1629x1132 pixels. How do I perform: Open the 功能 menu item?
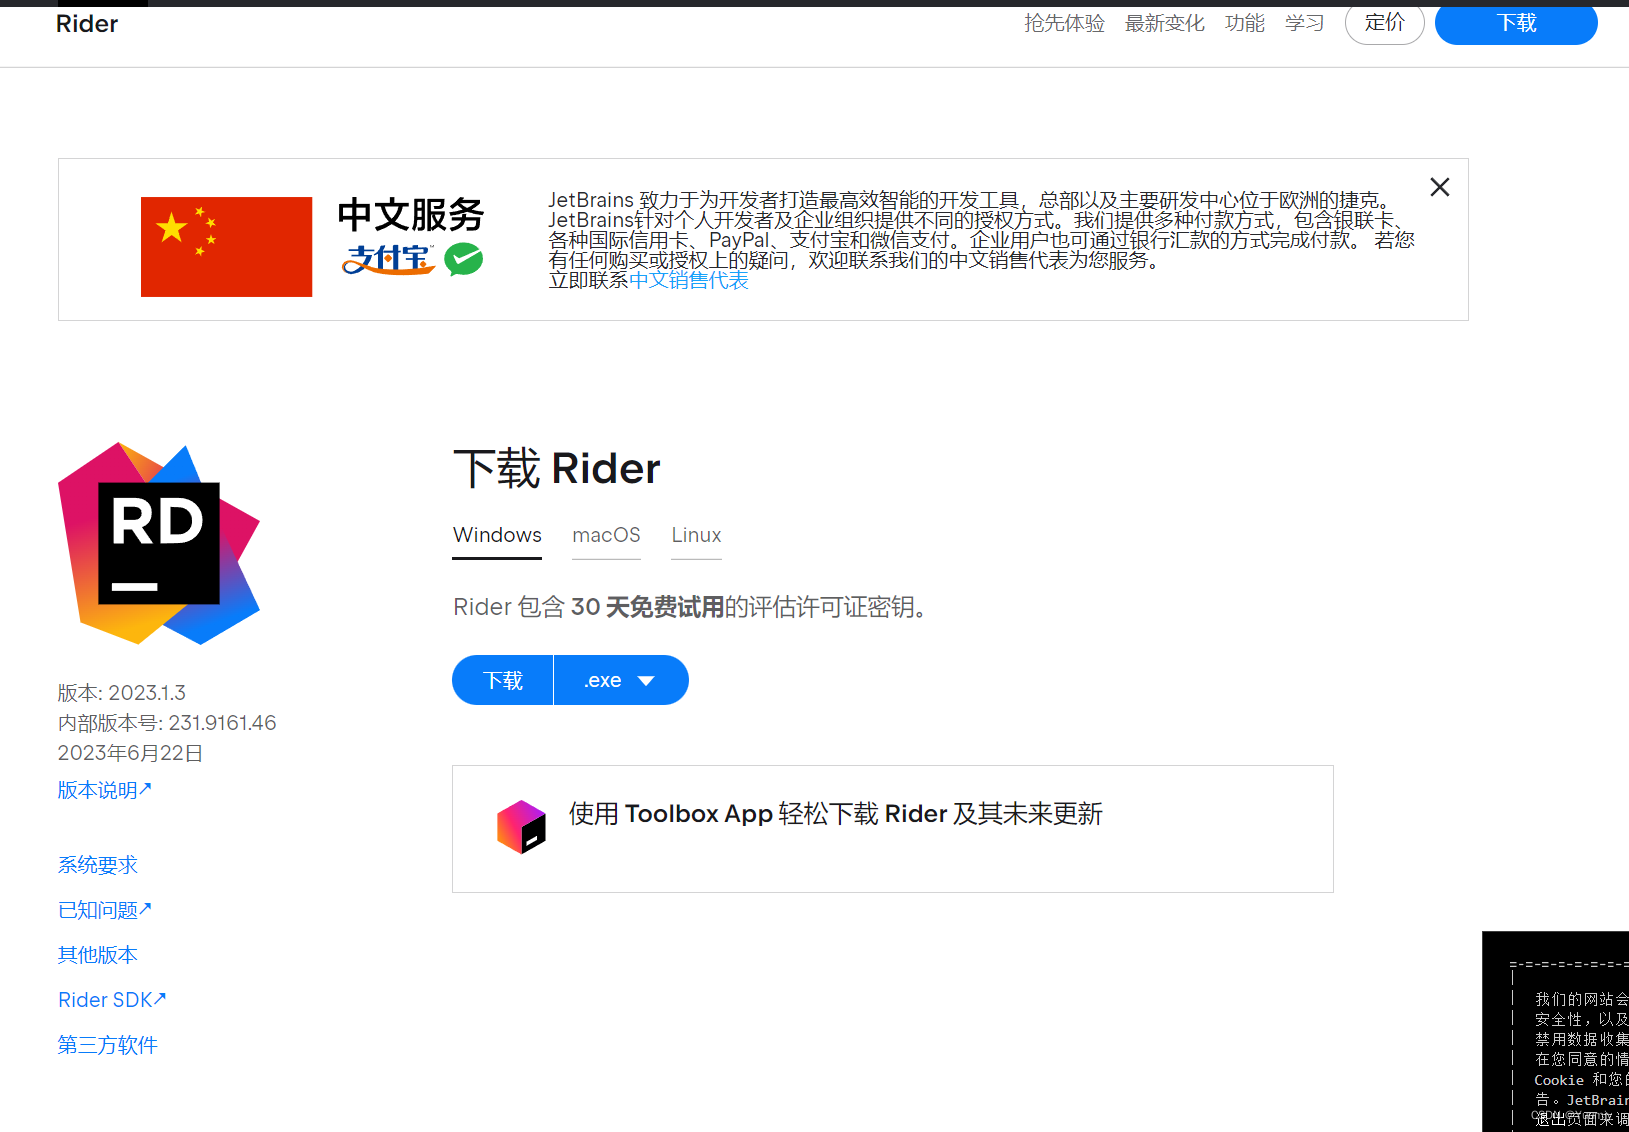click(1244, 23)
